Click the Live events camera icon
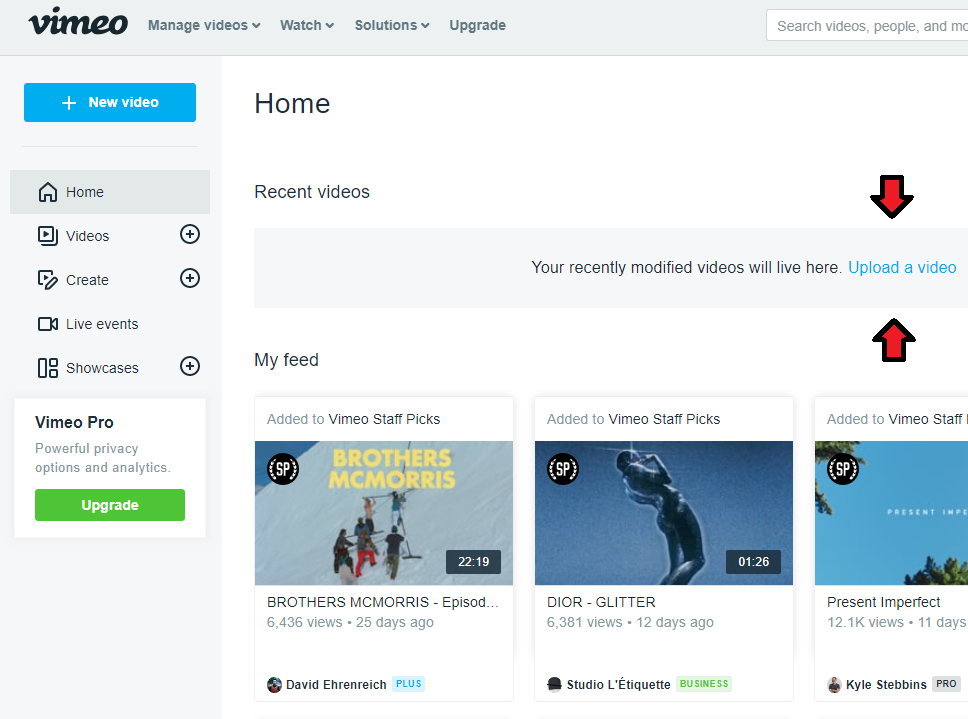Viewport: 968px width, 719px height. coord(48,324)
